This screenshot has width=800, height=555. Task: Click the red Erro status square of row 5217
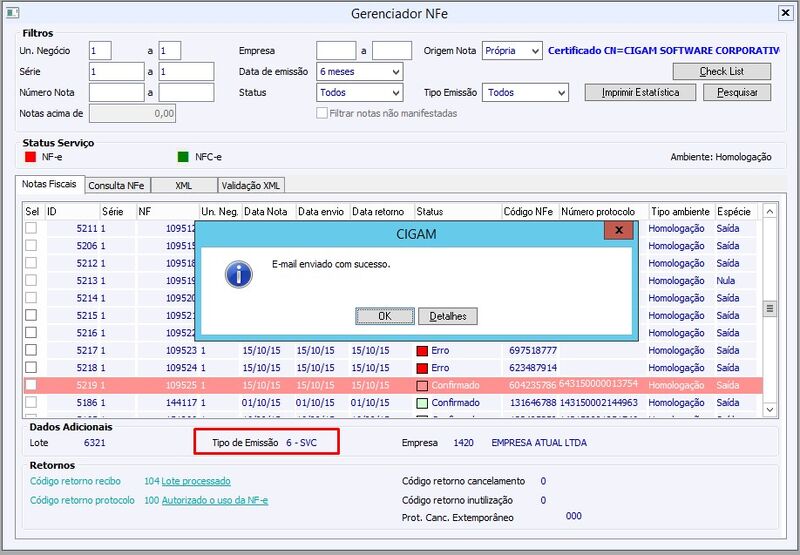pos(422,351)
